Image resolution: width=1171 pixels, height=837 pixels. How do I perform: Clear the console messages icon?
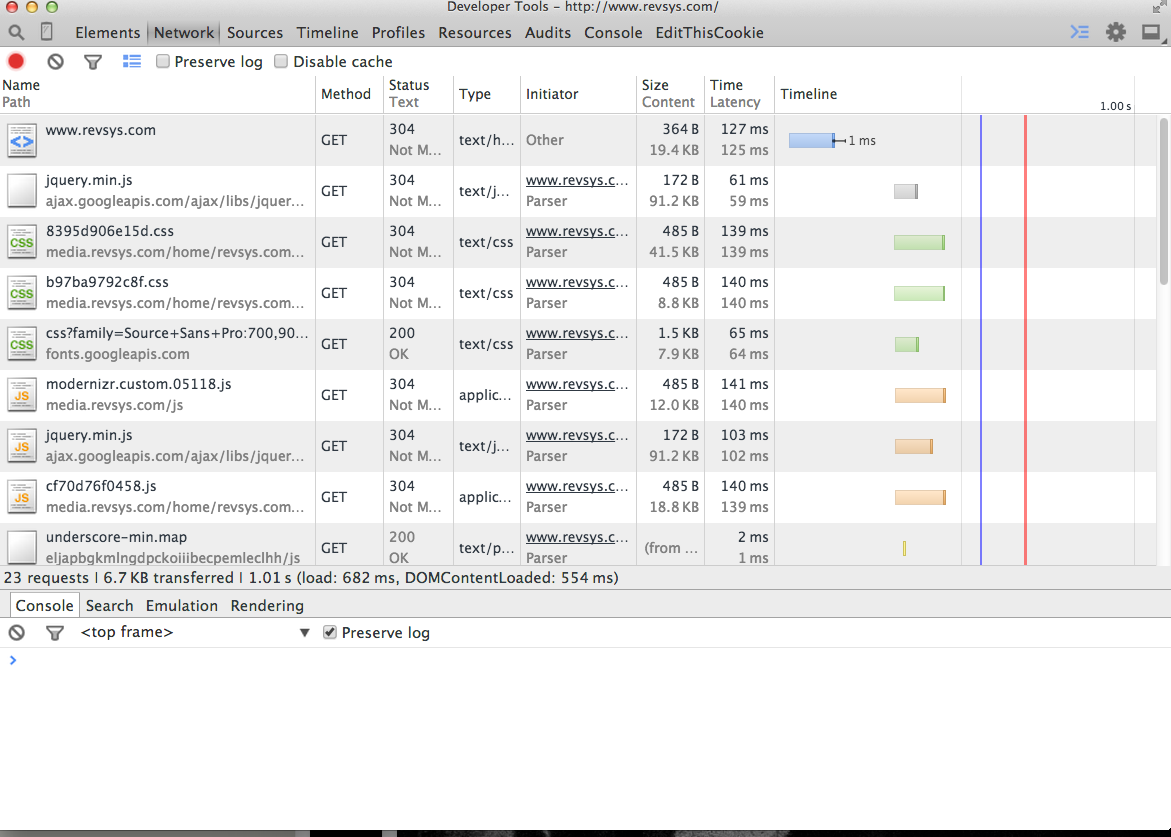tap(15, 632)
